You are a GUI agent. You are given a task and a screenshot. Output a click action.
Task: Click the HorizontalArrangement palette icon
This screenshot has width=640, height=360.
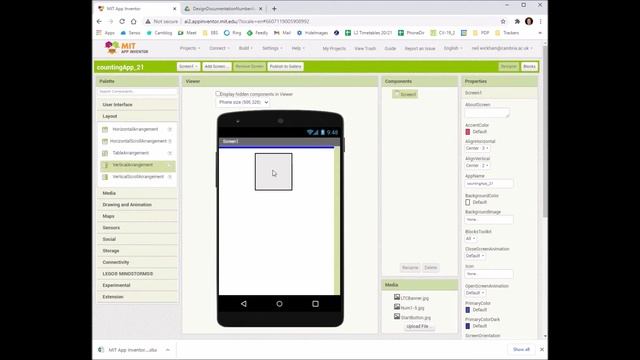(x=105, y=129)
